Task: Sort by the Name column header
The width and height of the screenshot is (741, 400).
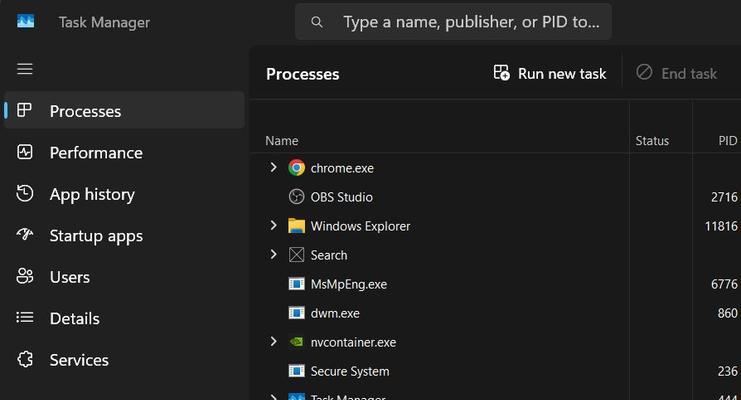Action: point(282,140)
